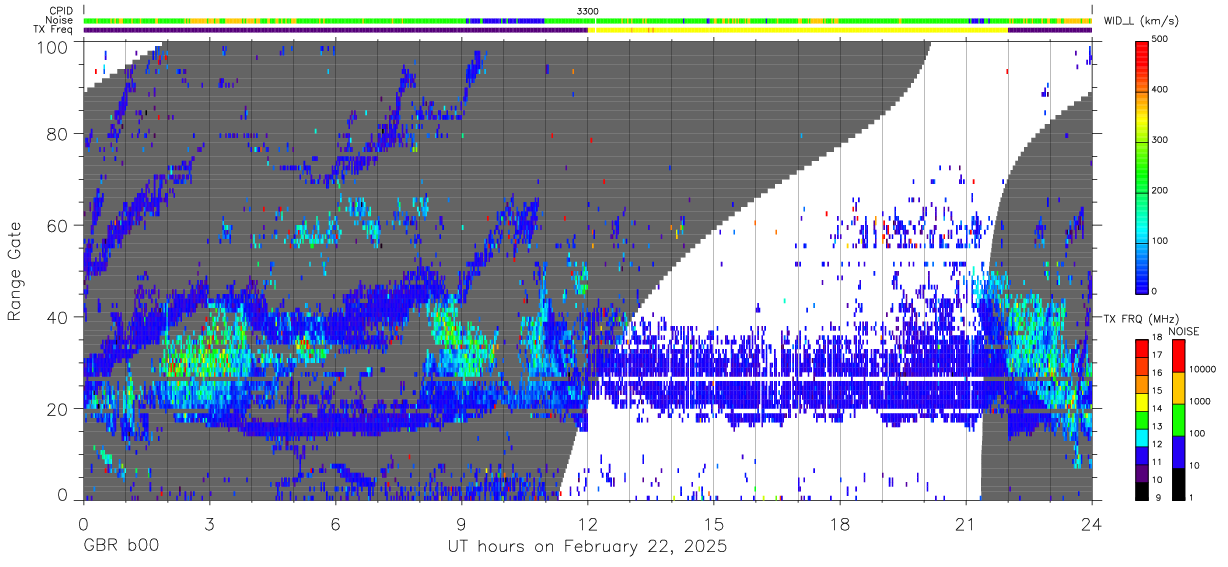This screenshot has width=1228, height=567.
Task: Click the 200 label on the WID colorbar
Action: [x=1162, y=190]
